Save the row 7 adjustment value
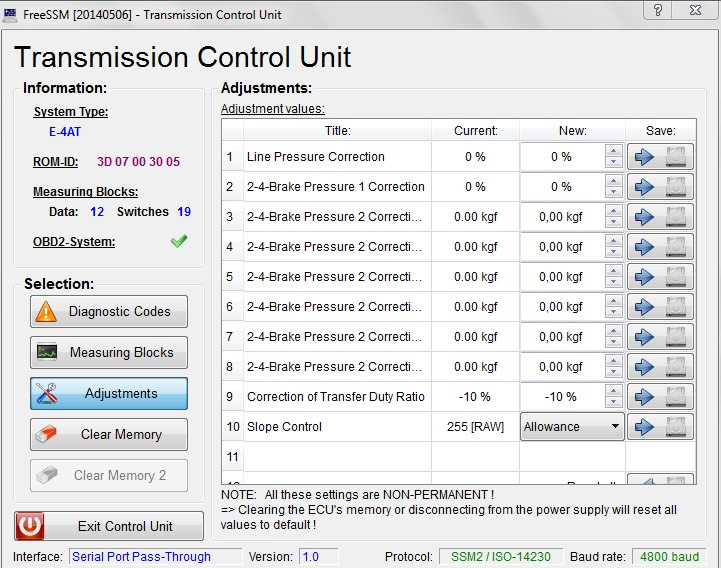This screenshot has height=568, width=721. click(660, 337)
